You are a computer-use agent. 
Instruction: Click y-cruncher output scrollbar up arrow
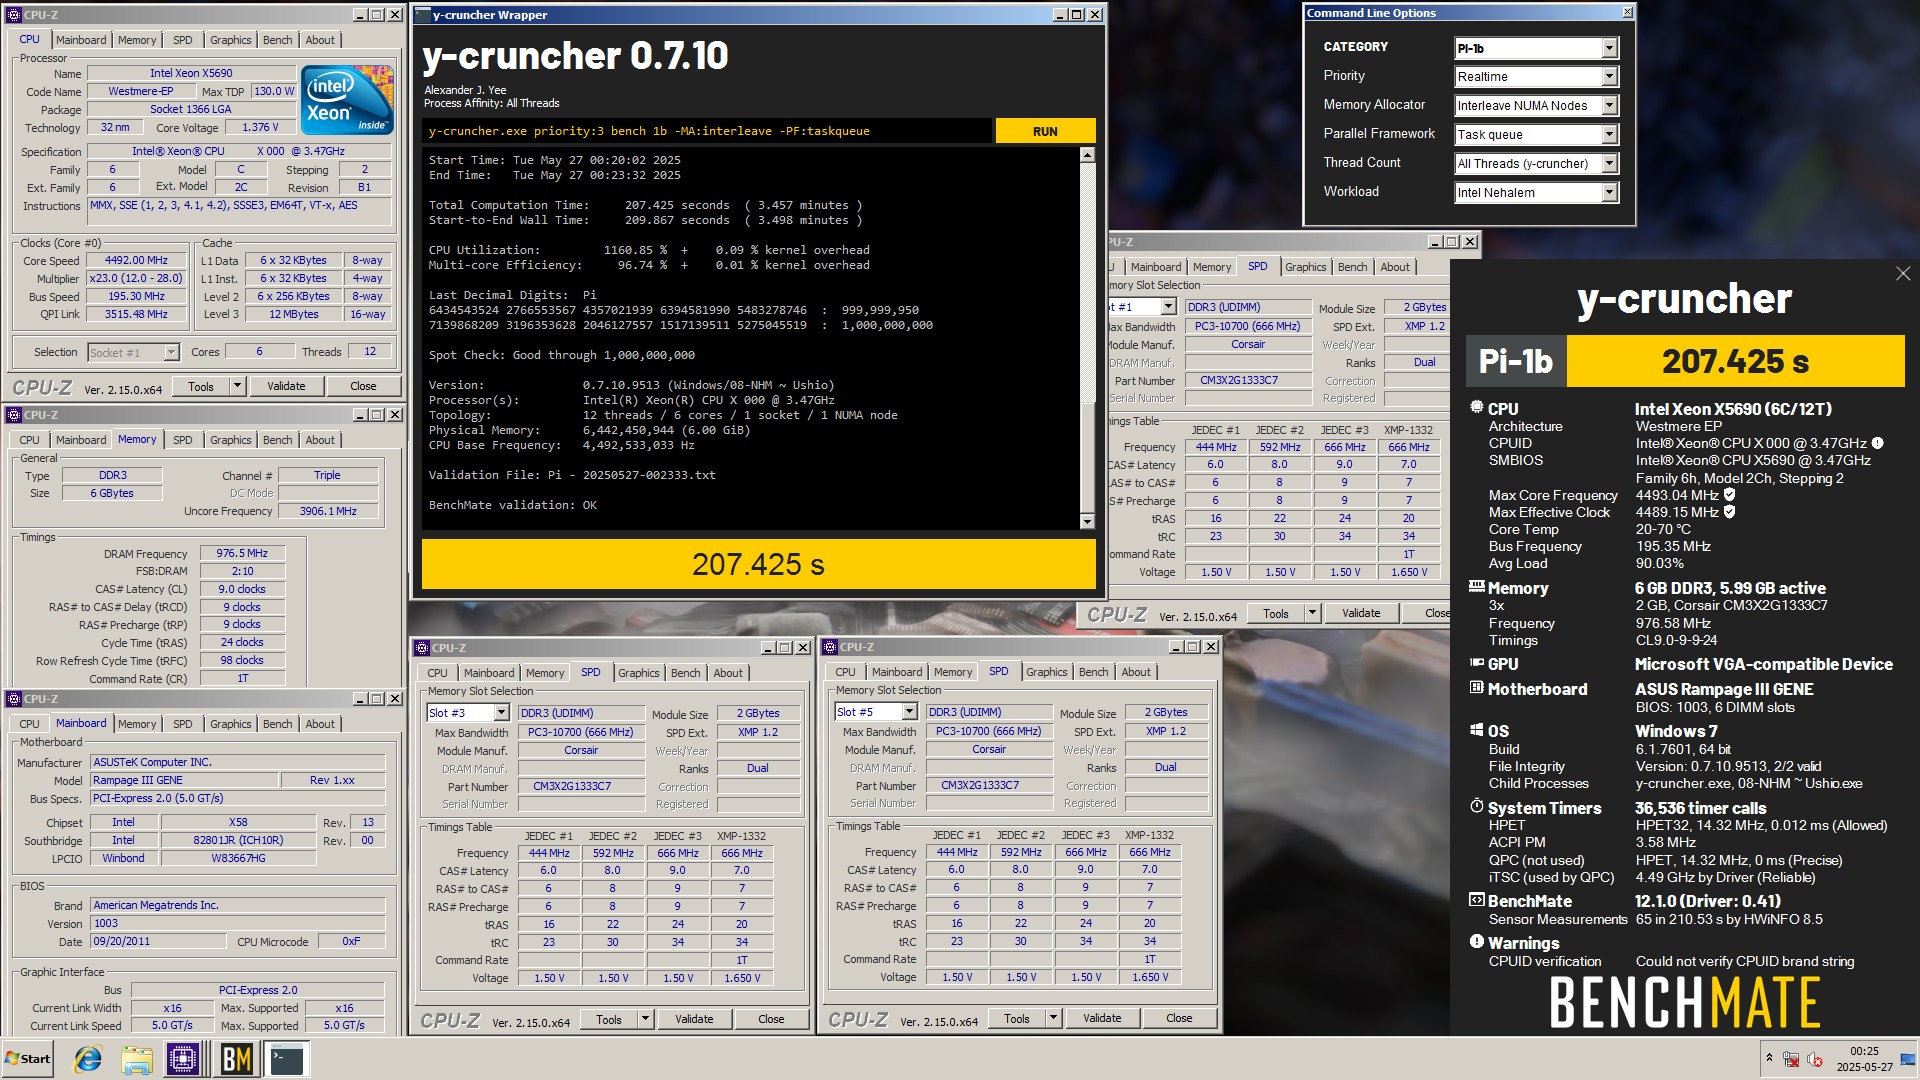tap(1087, 155)
